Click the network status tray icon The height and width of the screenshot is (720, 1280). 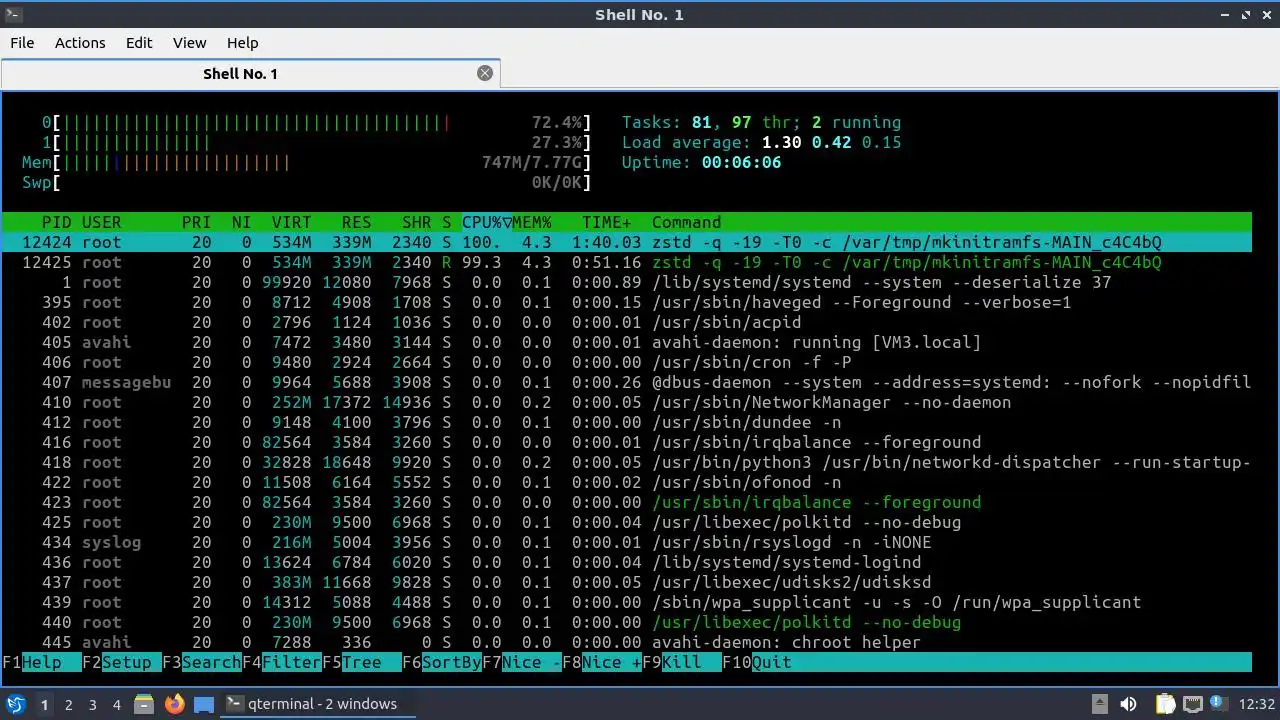[x=1192, y=704]
